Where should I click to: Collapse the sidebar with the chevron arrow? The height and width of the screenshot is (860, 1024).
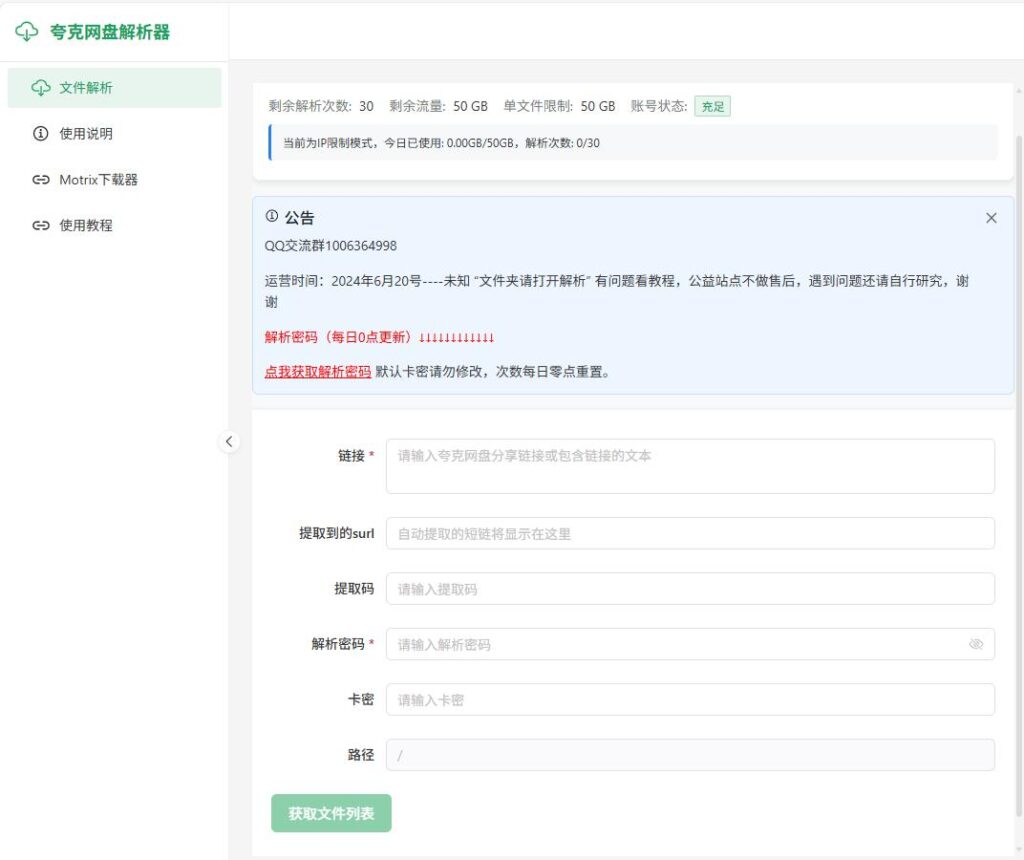(x=229, y=441)
